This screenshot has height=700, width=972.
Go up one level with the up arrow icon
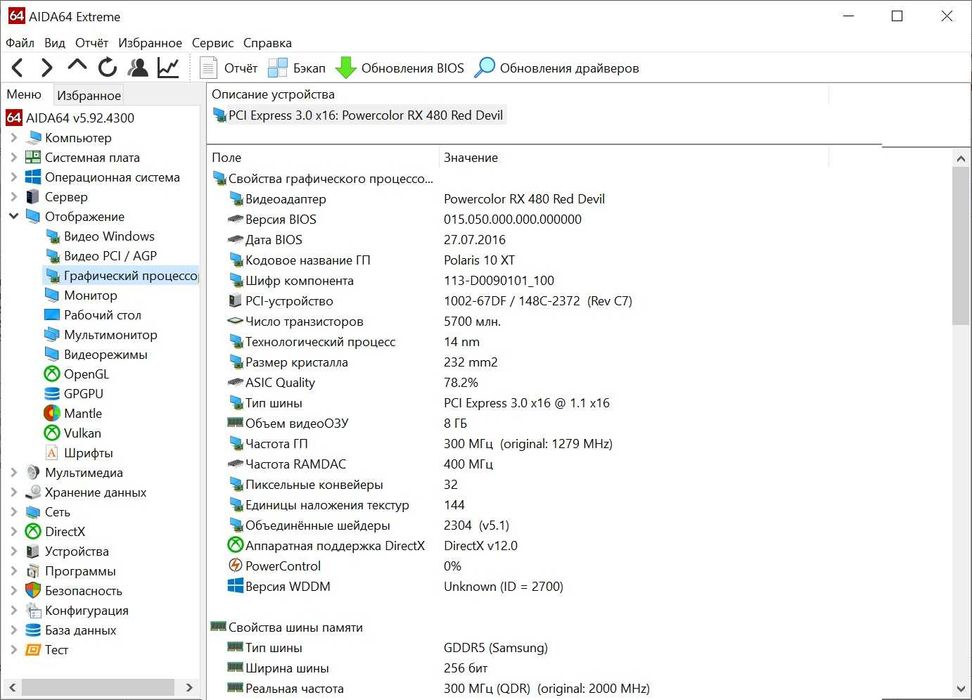[x=77, y=65]
